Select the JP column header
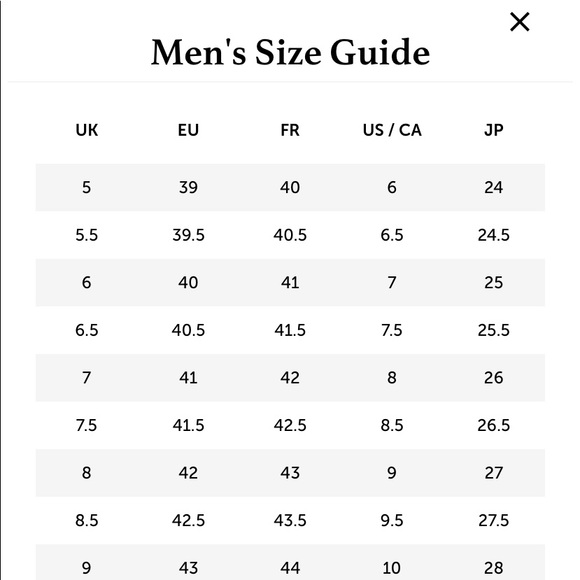 494,130
